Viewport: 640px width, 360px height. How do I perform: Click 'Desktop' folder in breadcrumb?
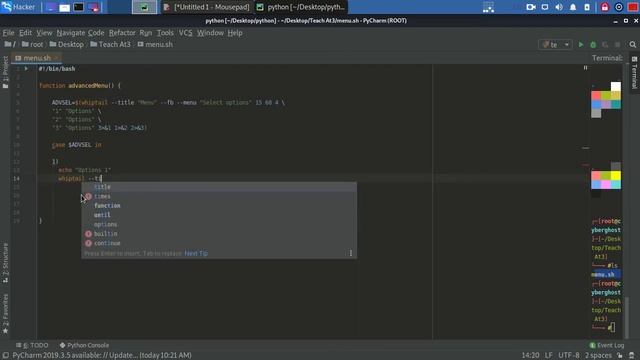coord(67,44)
